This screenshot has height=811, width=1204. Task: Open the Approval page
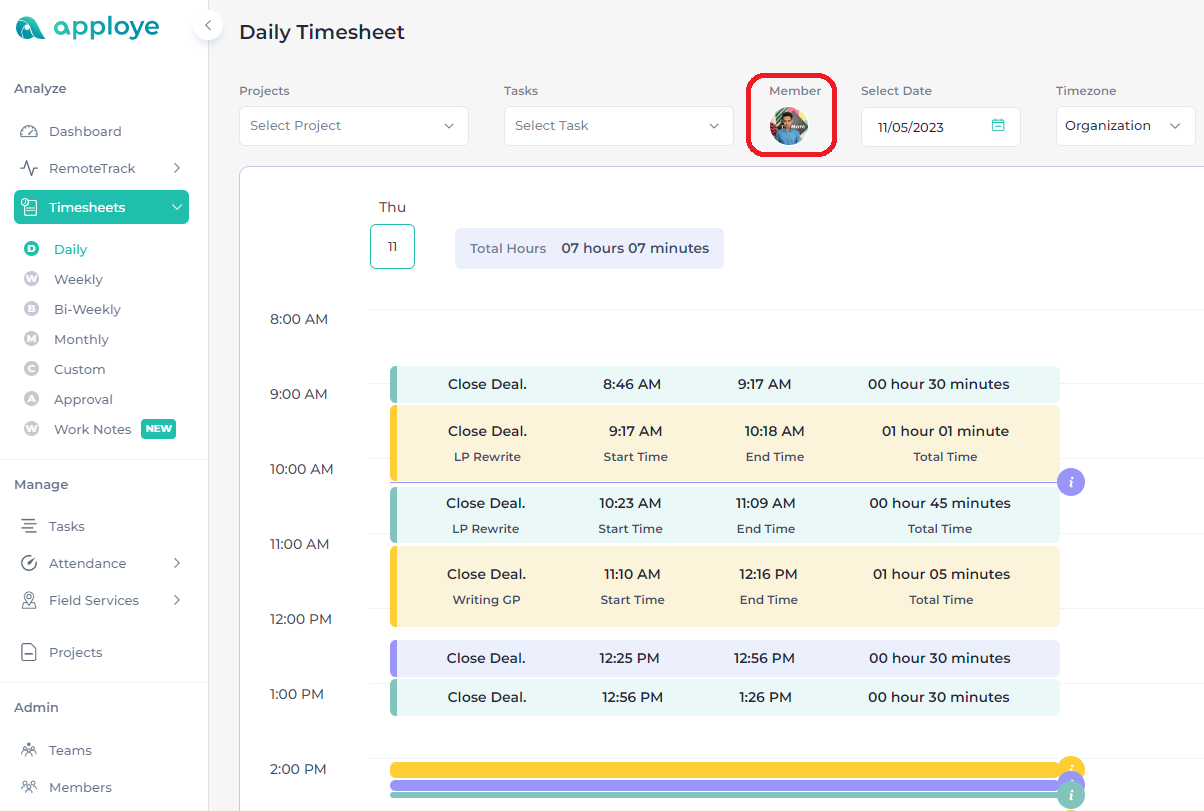[x=82, y=399]
